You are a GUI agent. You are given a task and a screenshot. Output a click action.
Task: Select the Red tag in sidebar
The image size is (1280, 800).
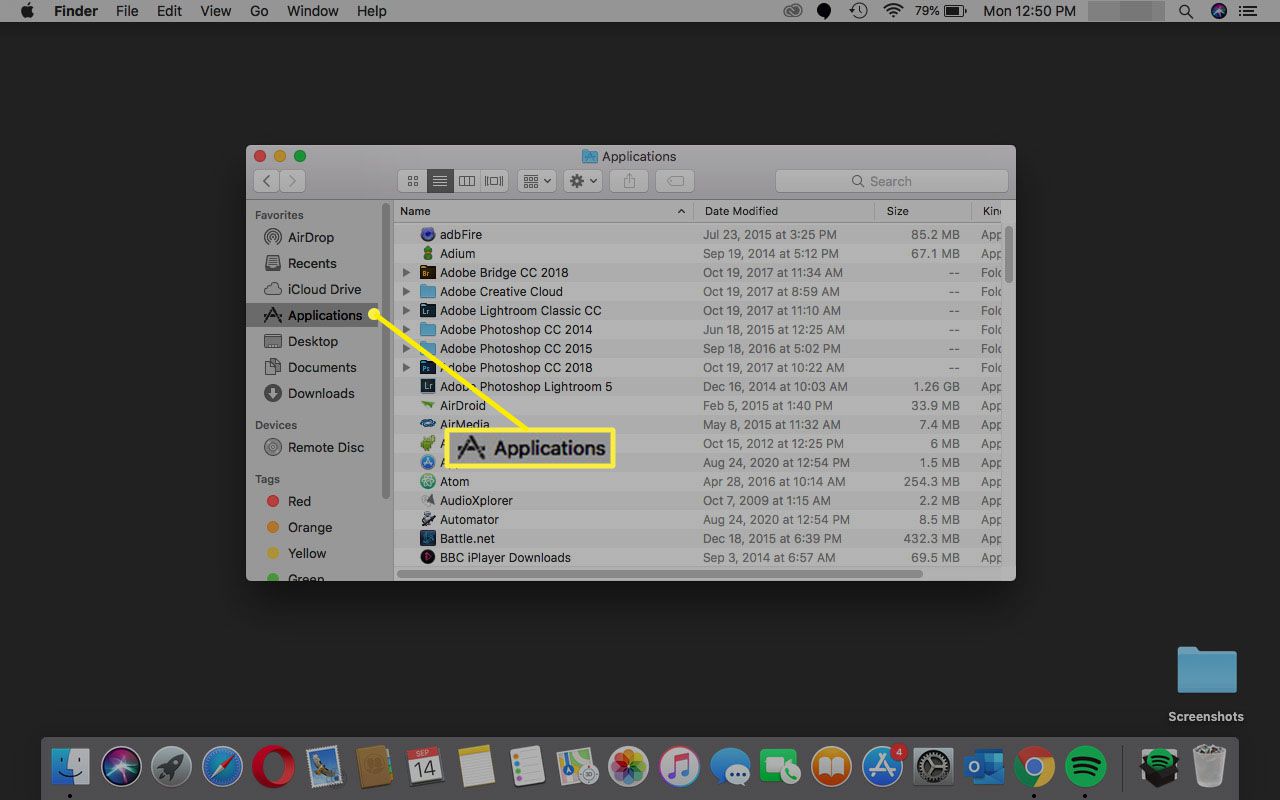coord(289,501)
